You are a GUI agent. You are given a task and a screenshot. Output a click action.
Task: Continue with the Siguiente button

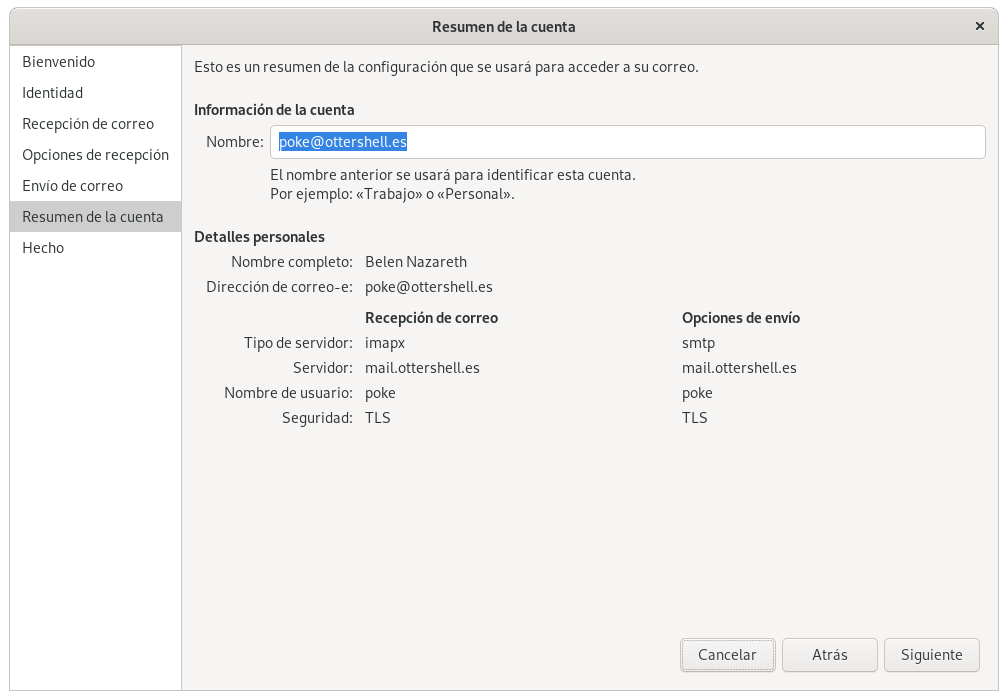931,655
